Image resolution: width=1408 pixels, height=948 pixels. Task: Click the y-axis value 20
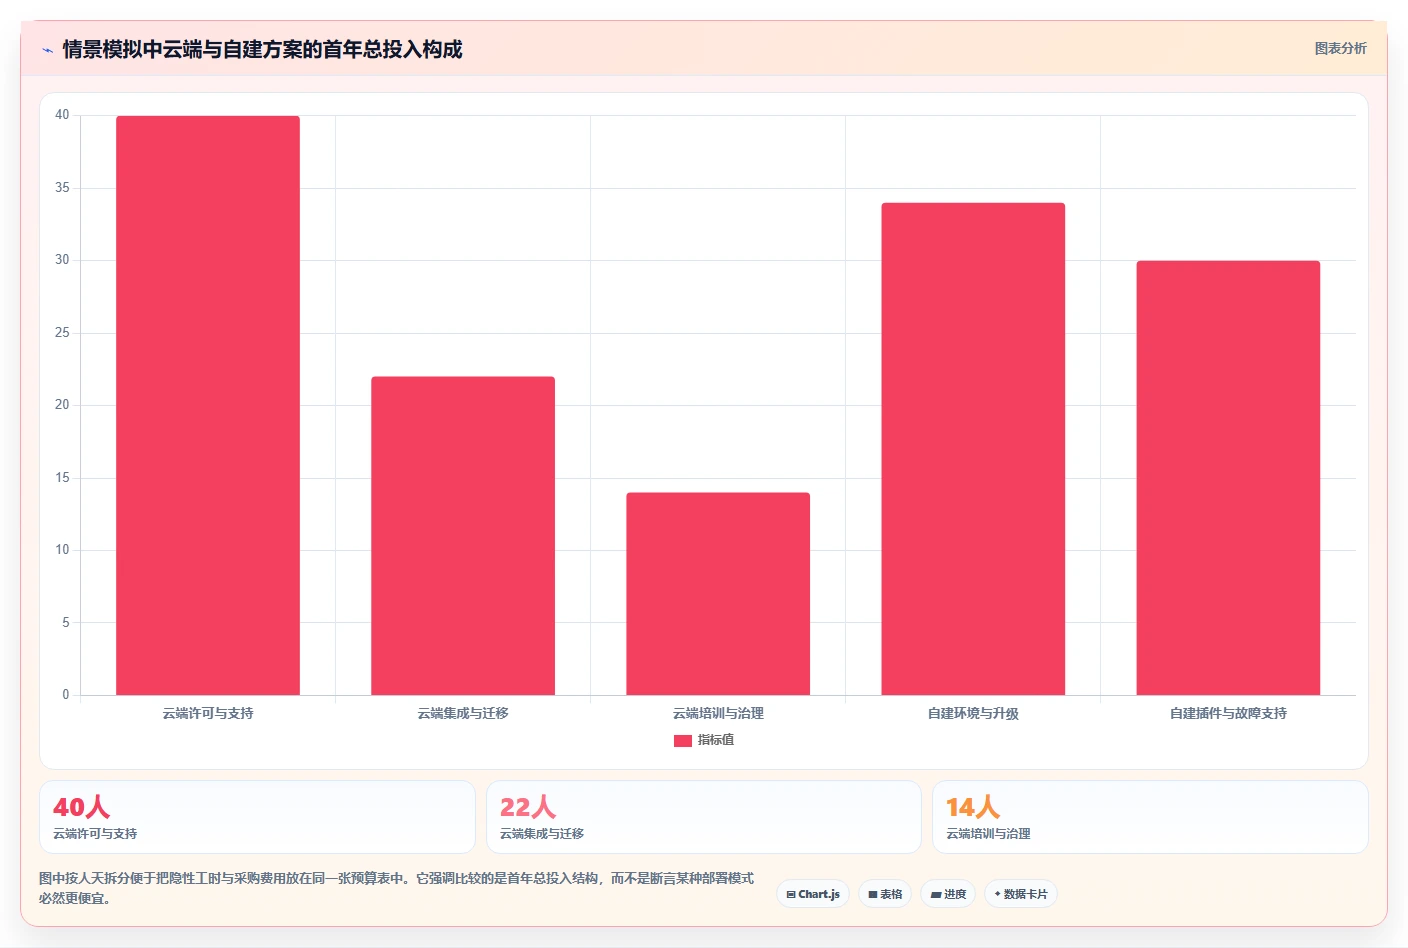(62, 405)
